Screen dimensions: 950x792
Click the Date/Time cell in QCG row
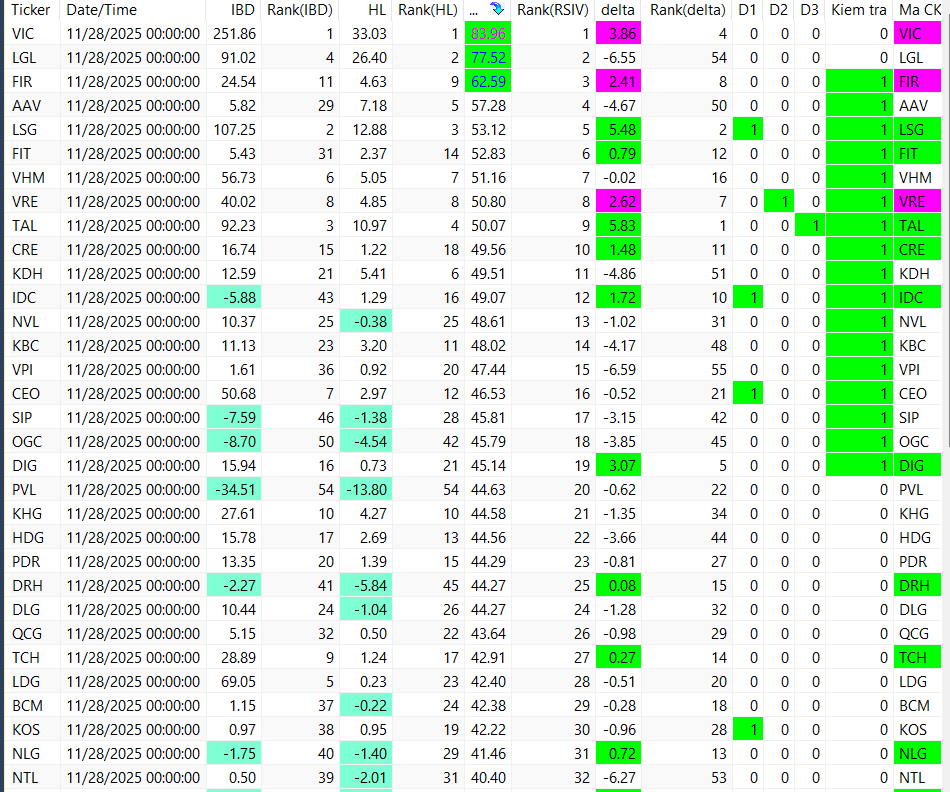(133, 634)
